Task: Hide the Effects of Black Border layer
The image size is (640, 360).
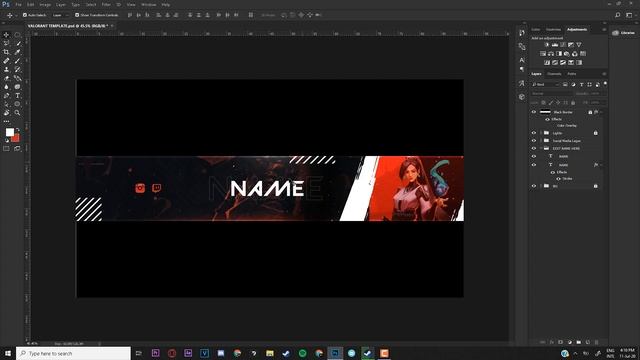Action: [x=547, y=119]
